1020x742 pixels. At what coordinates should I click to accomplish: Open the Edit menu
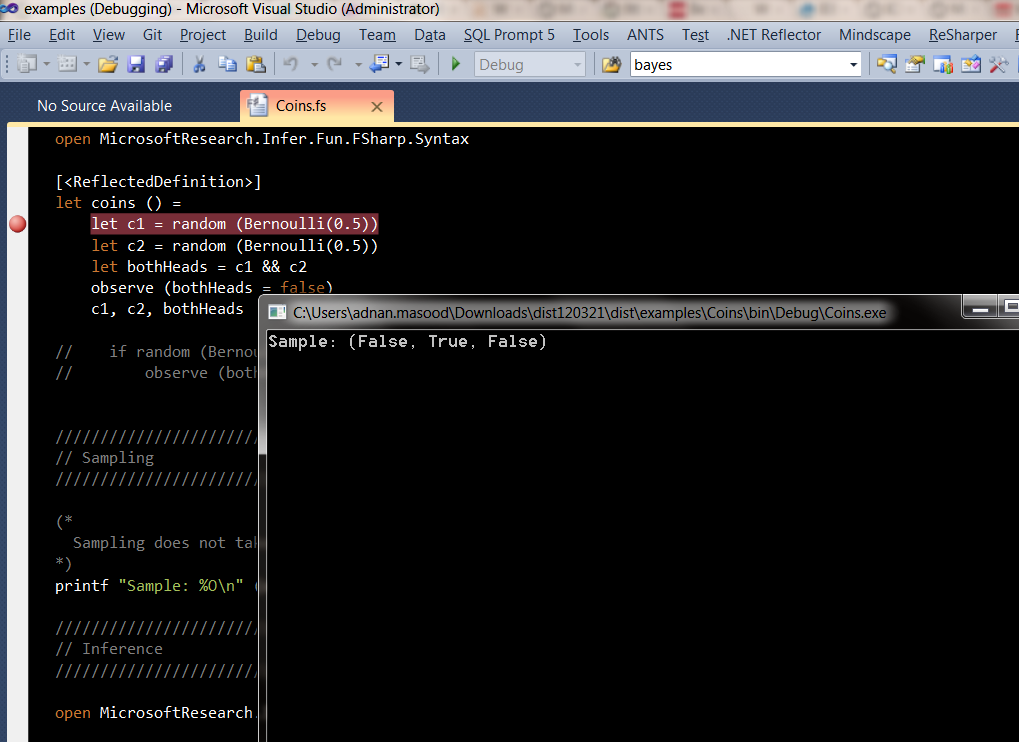coord(62,34)
